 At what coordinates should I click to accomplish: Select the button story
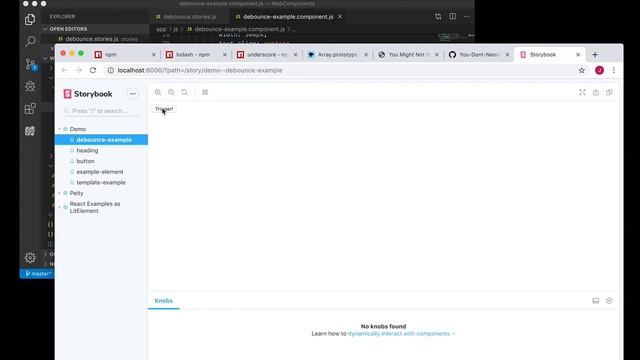click(x=85, y=161)
